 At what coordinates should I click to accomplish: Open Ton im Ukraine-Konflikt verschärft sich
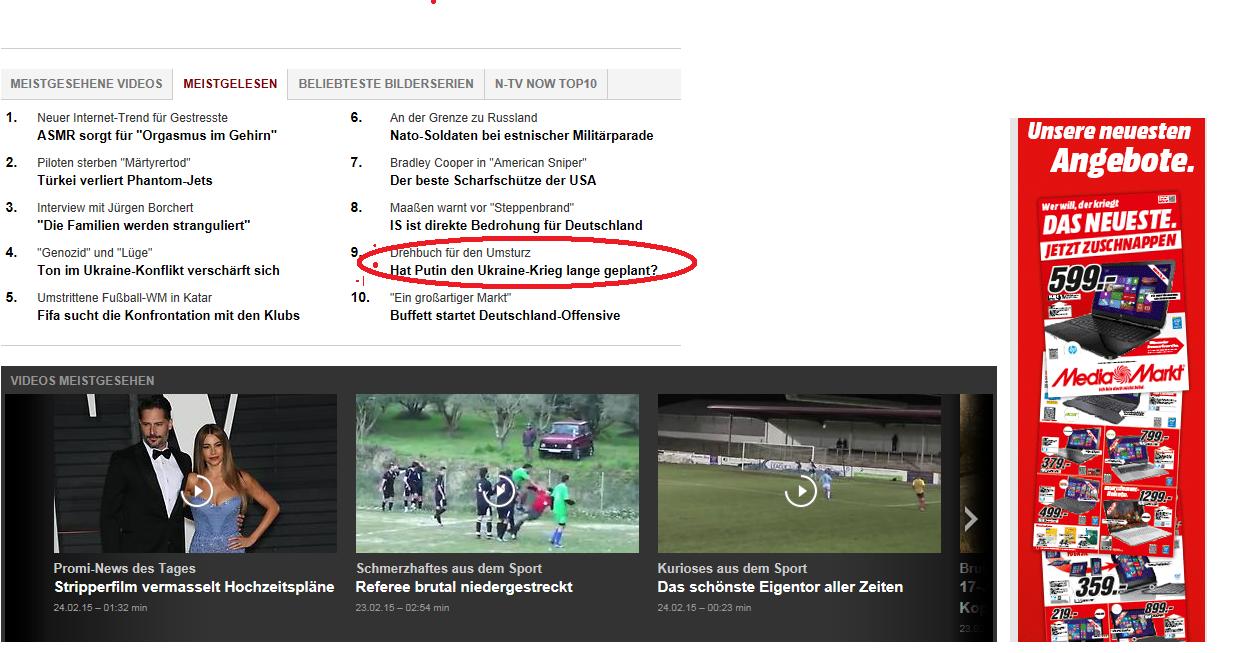click(158, 270)
